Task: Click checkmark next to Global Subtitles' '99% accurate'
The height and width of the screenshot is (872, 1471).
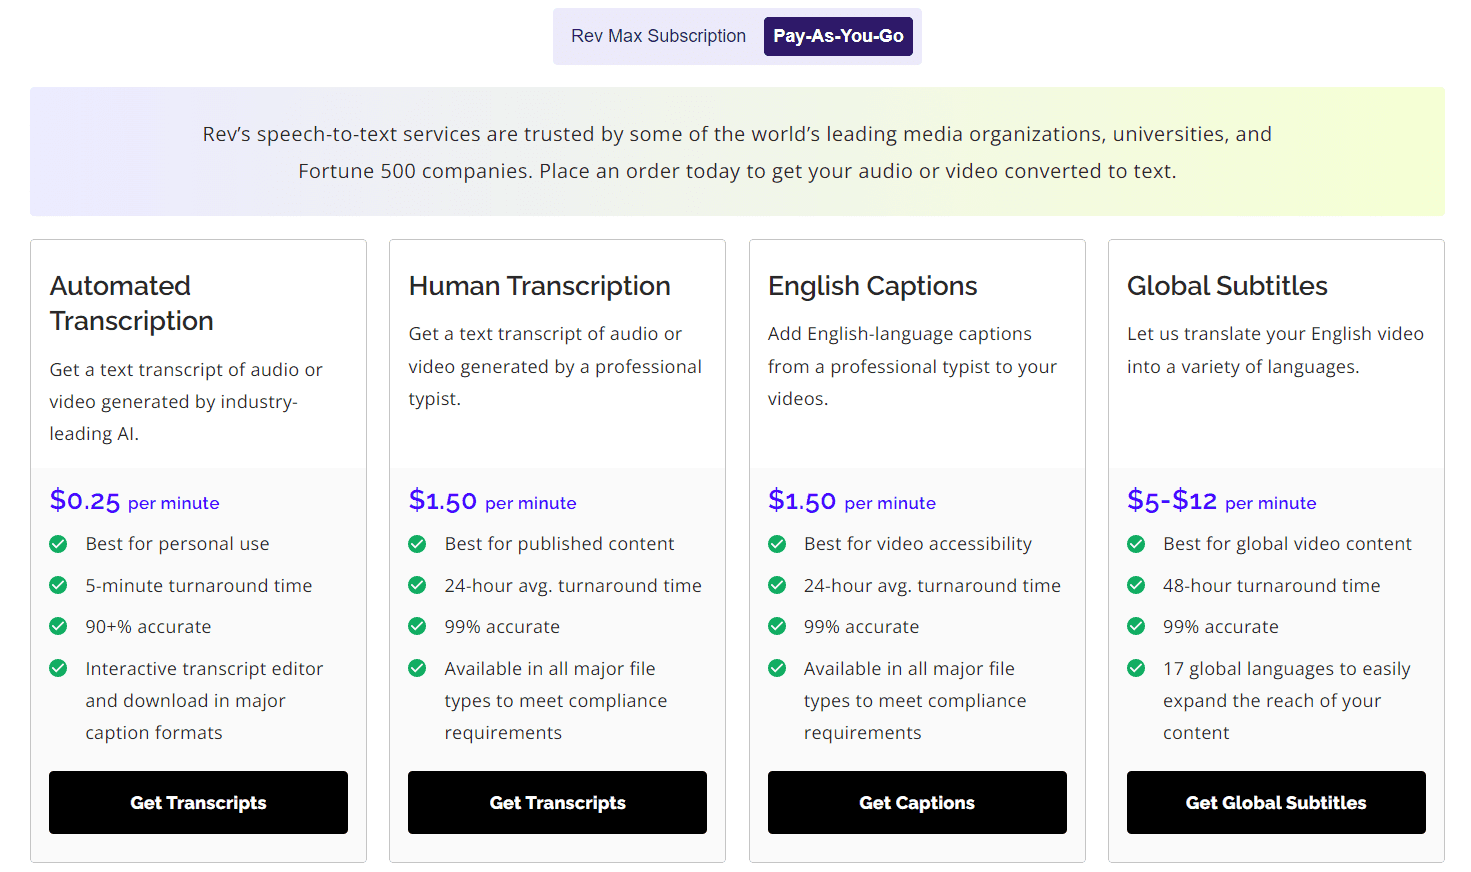Action: [1136, 626]
